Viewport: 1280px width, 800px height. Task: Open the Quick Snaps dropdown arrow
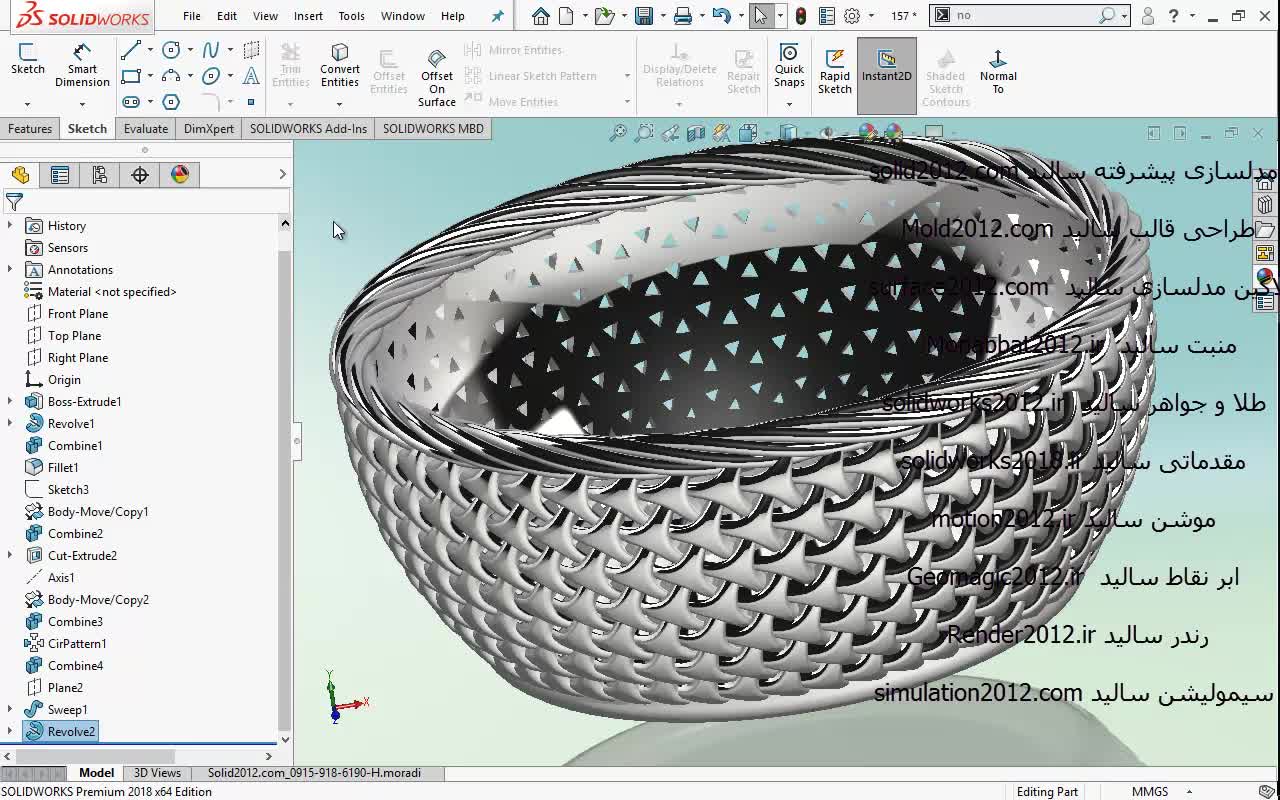pyautogui.click(x=789, y=103)
